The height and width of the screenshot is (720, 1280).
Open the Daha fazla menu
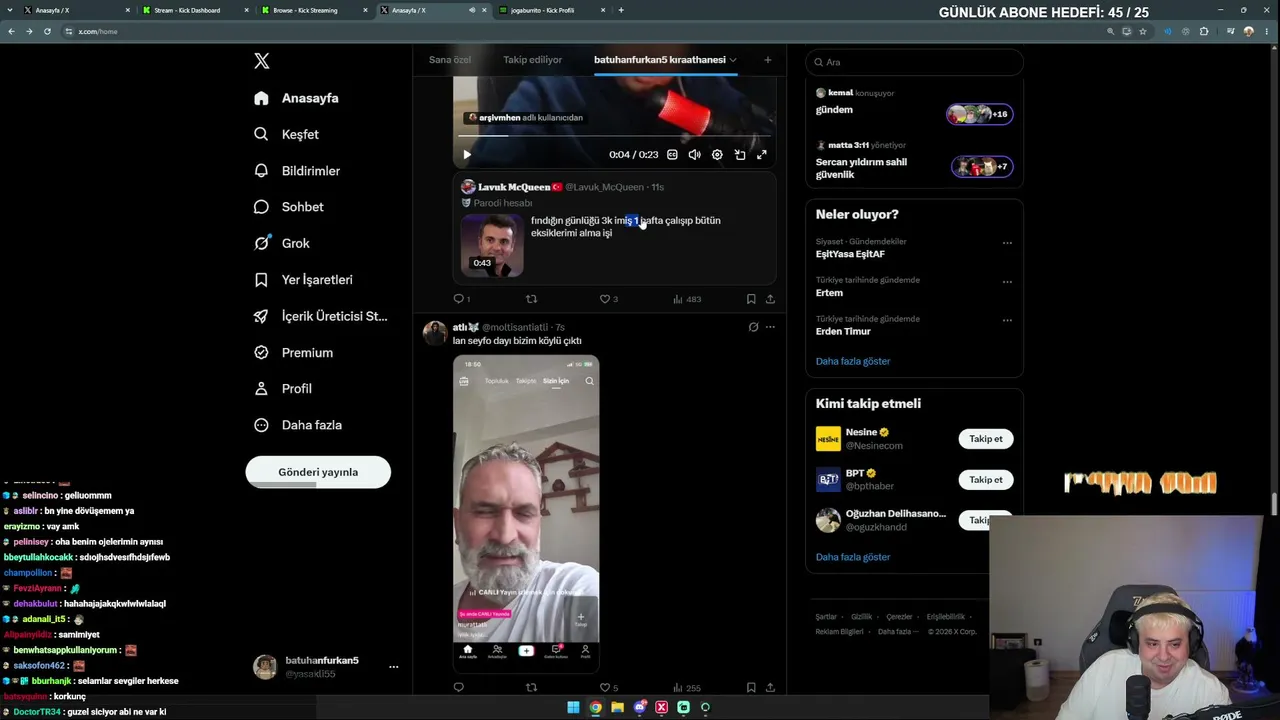[x=298, y=425]
